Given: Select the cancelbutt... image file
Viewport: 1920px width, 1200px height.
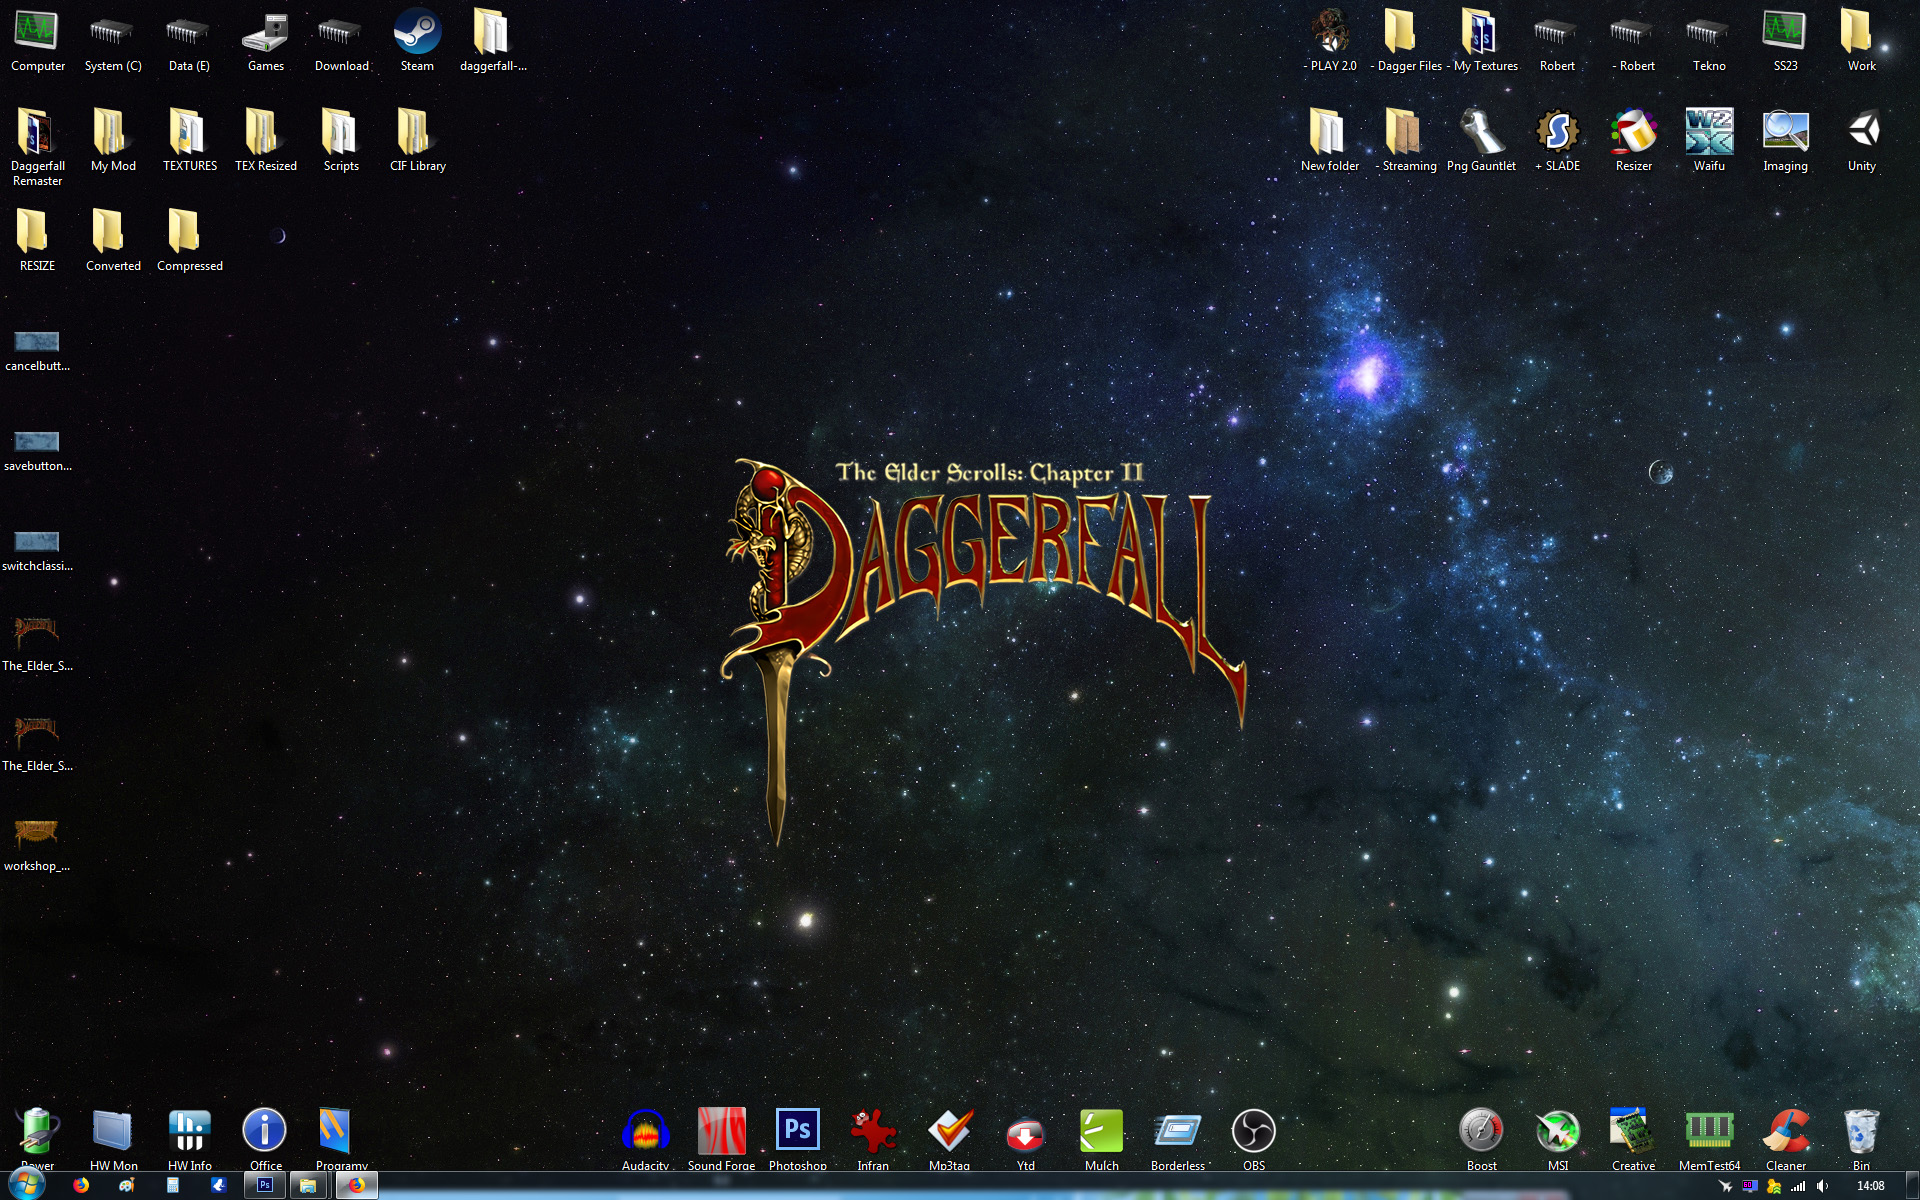Looking at the screenshot, I should [37, 351].
